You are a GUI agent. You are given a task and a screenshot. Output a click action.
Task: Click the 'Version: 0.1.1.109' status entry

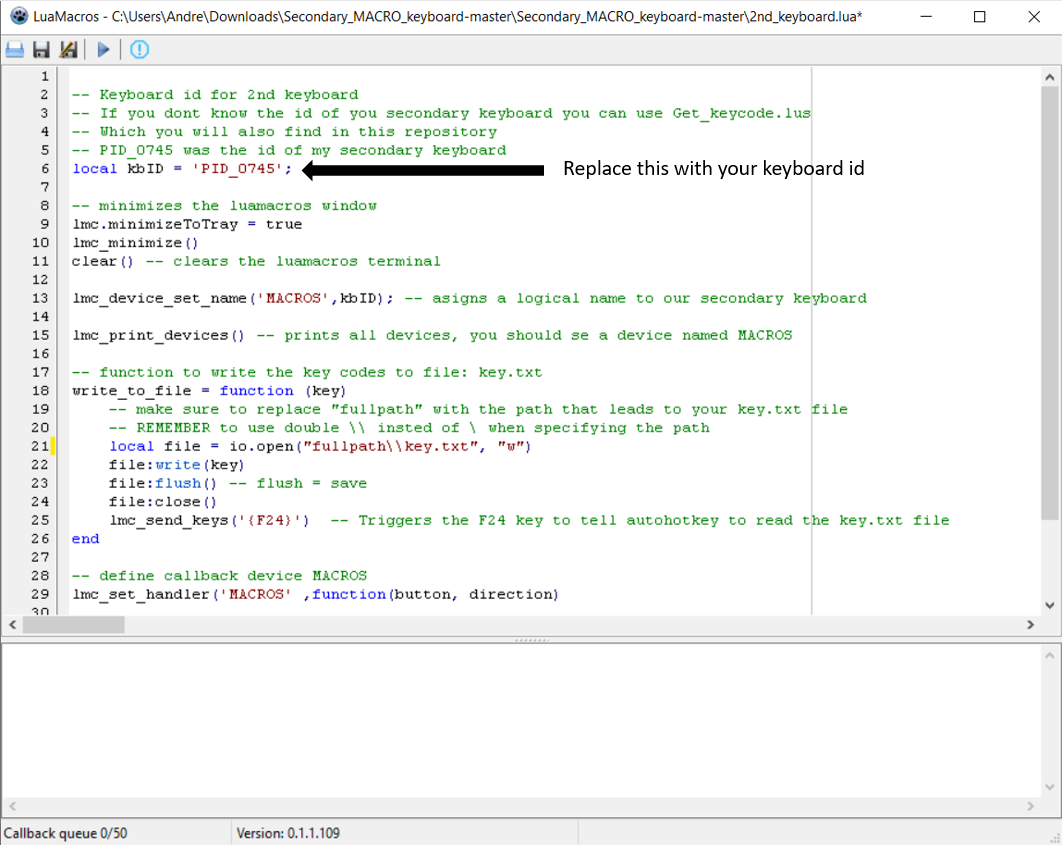288,833
